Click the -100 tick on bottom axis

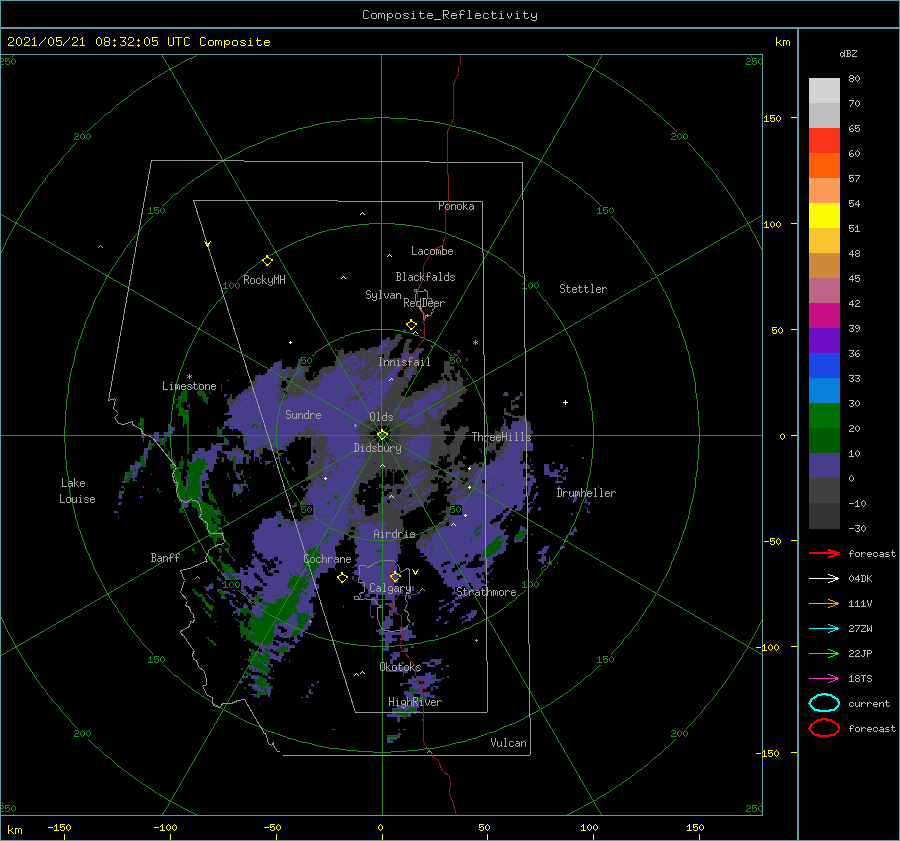[165, 827]
